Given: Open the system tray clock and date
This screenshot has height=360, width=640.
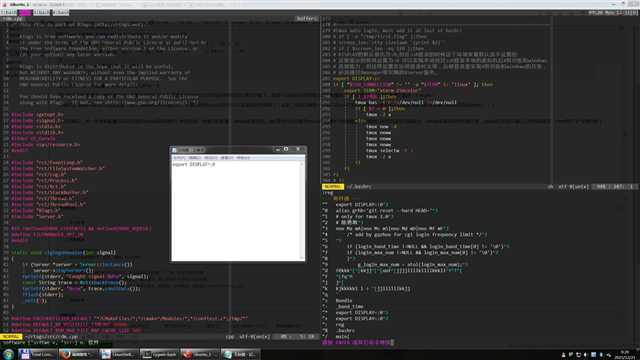Looking at the screenshot, I should (x=625, y=354).
